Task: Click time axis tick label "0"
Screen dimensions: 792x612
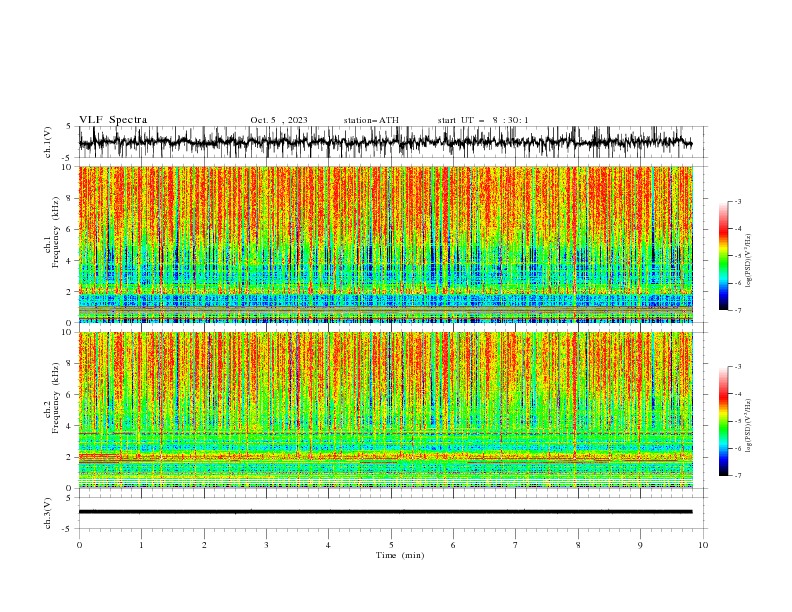Action: point(79,545)
